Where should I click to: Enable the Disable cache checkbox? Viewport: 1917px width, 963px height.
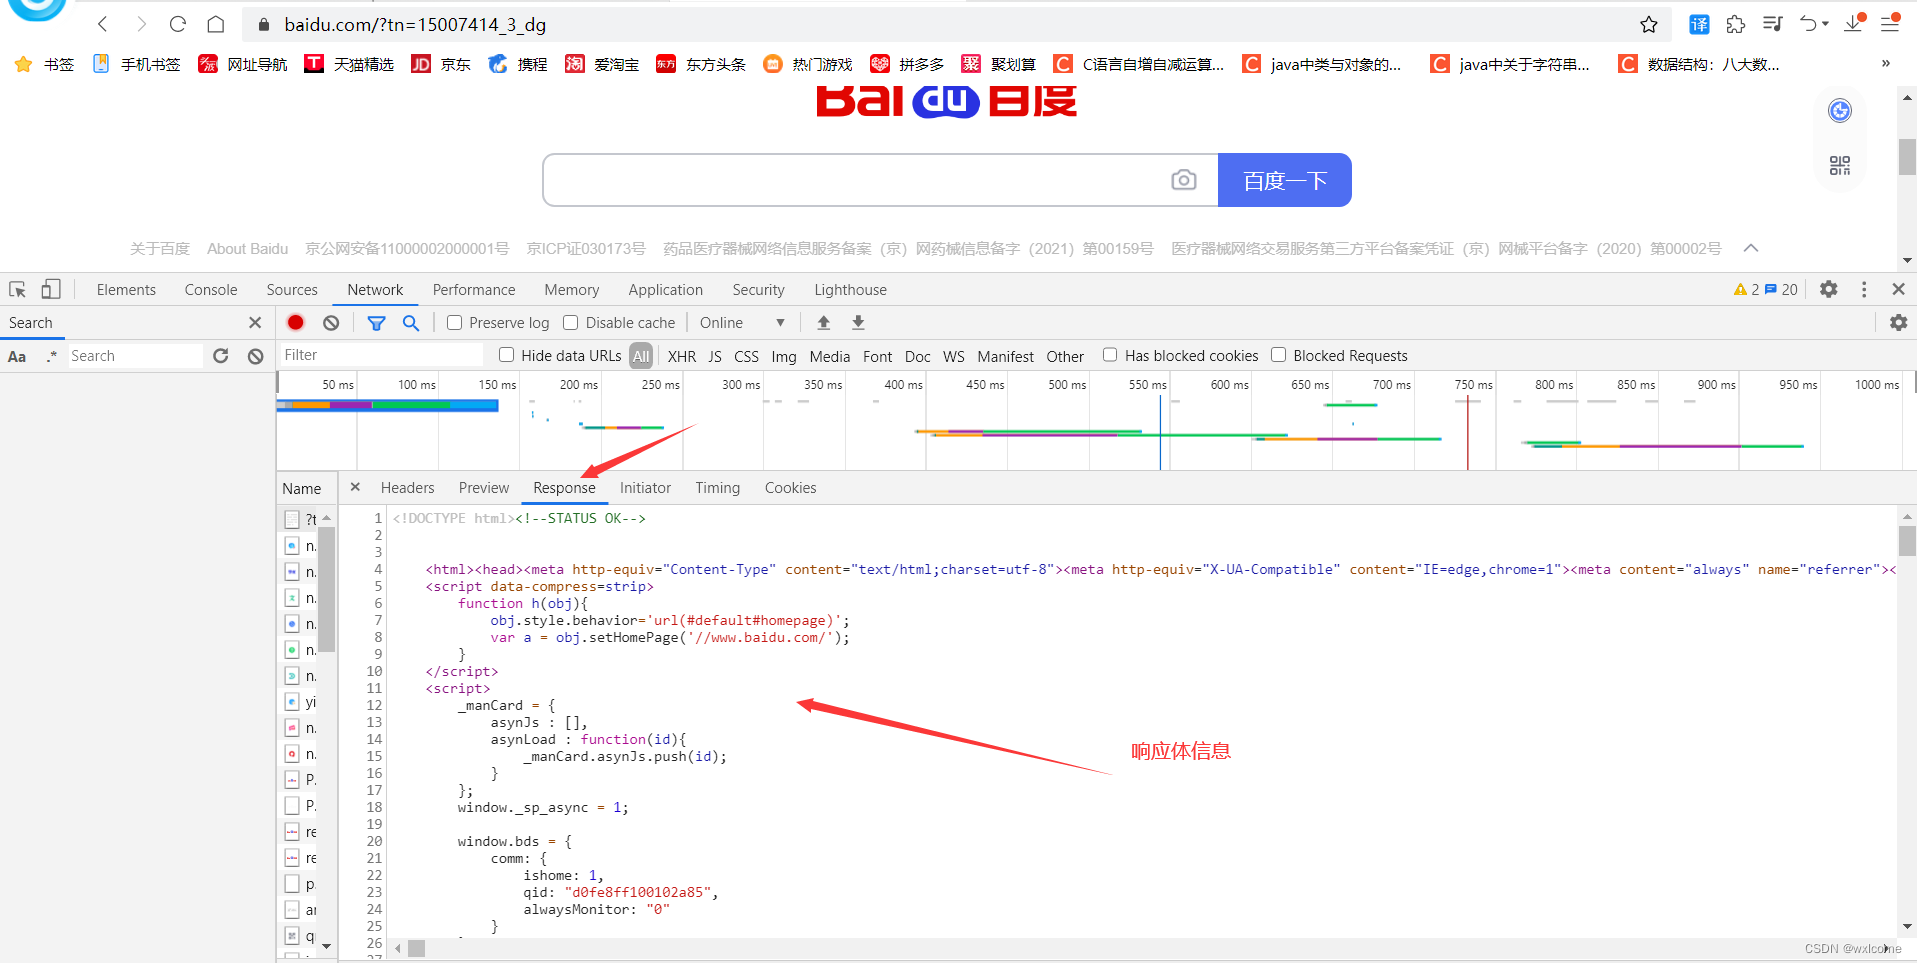point(571,322)
